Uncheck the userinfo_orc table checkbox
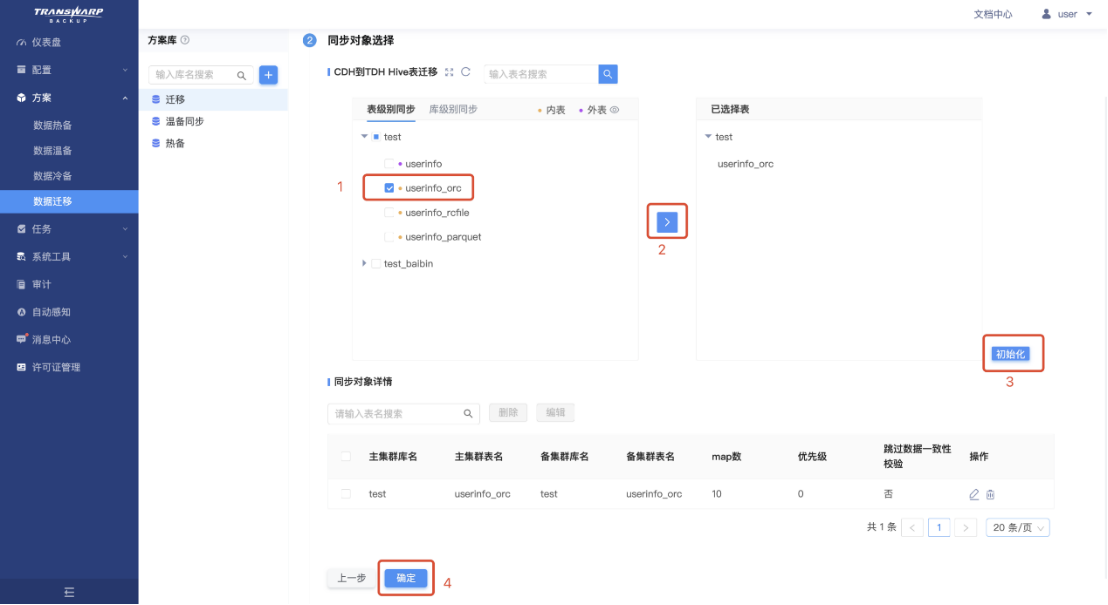Viewport: 1108px width, 605px height. tap(389, 188)
